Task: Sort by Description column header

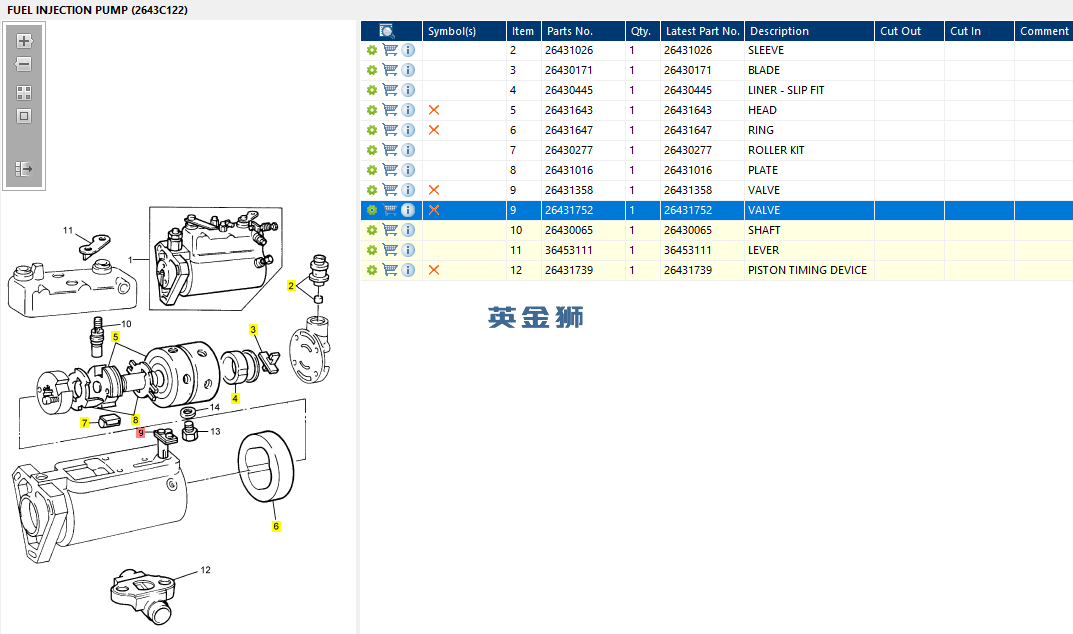Action: (810, 31)
